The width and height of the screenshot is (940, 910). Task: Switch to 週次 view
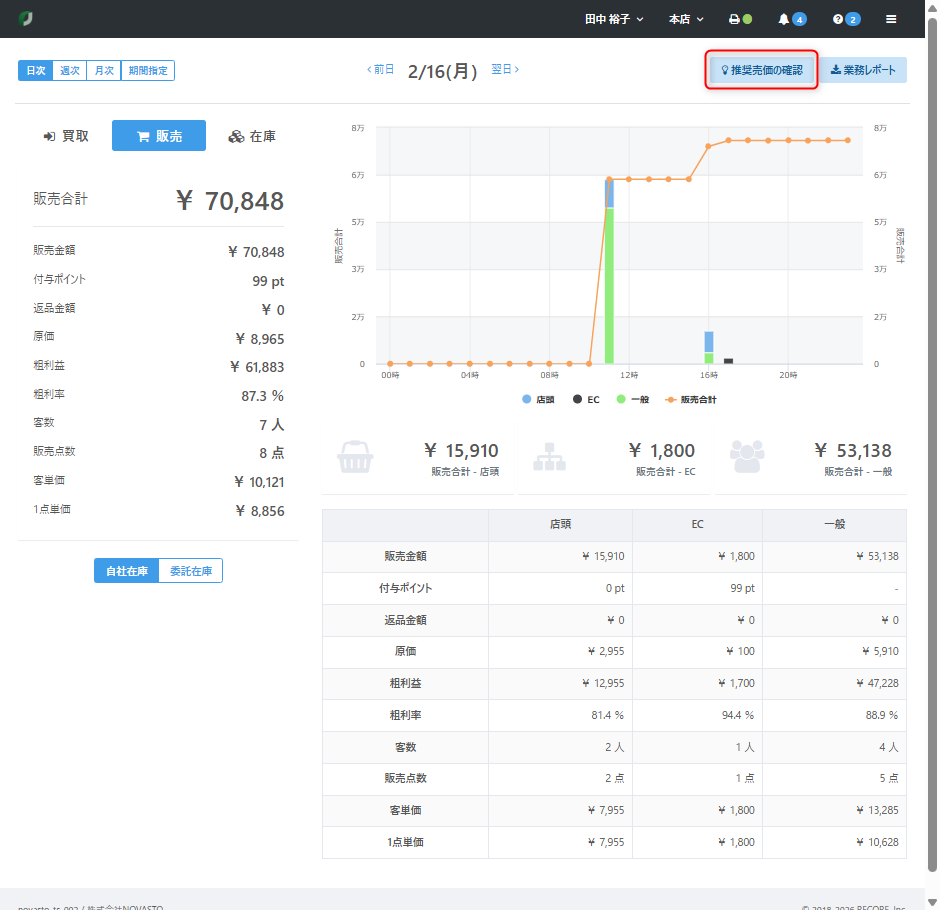(x=70, y=70)
